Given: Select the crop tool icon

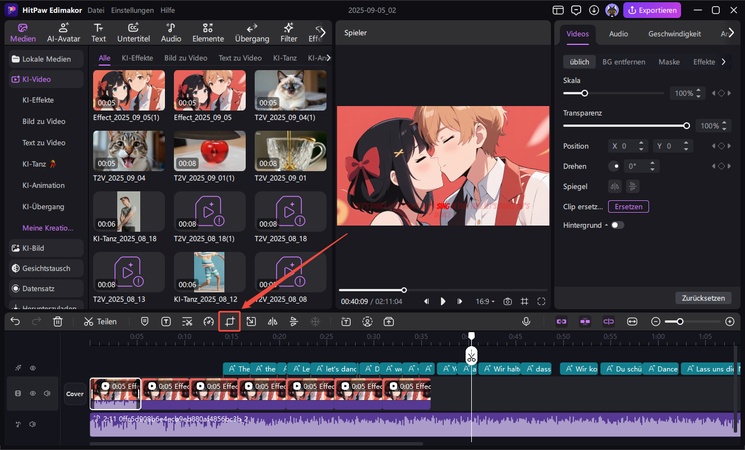Looking at the screenshot, I should point(230,322).
